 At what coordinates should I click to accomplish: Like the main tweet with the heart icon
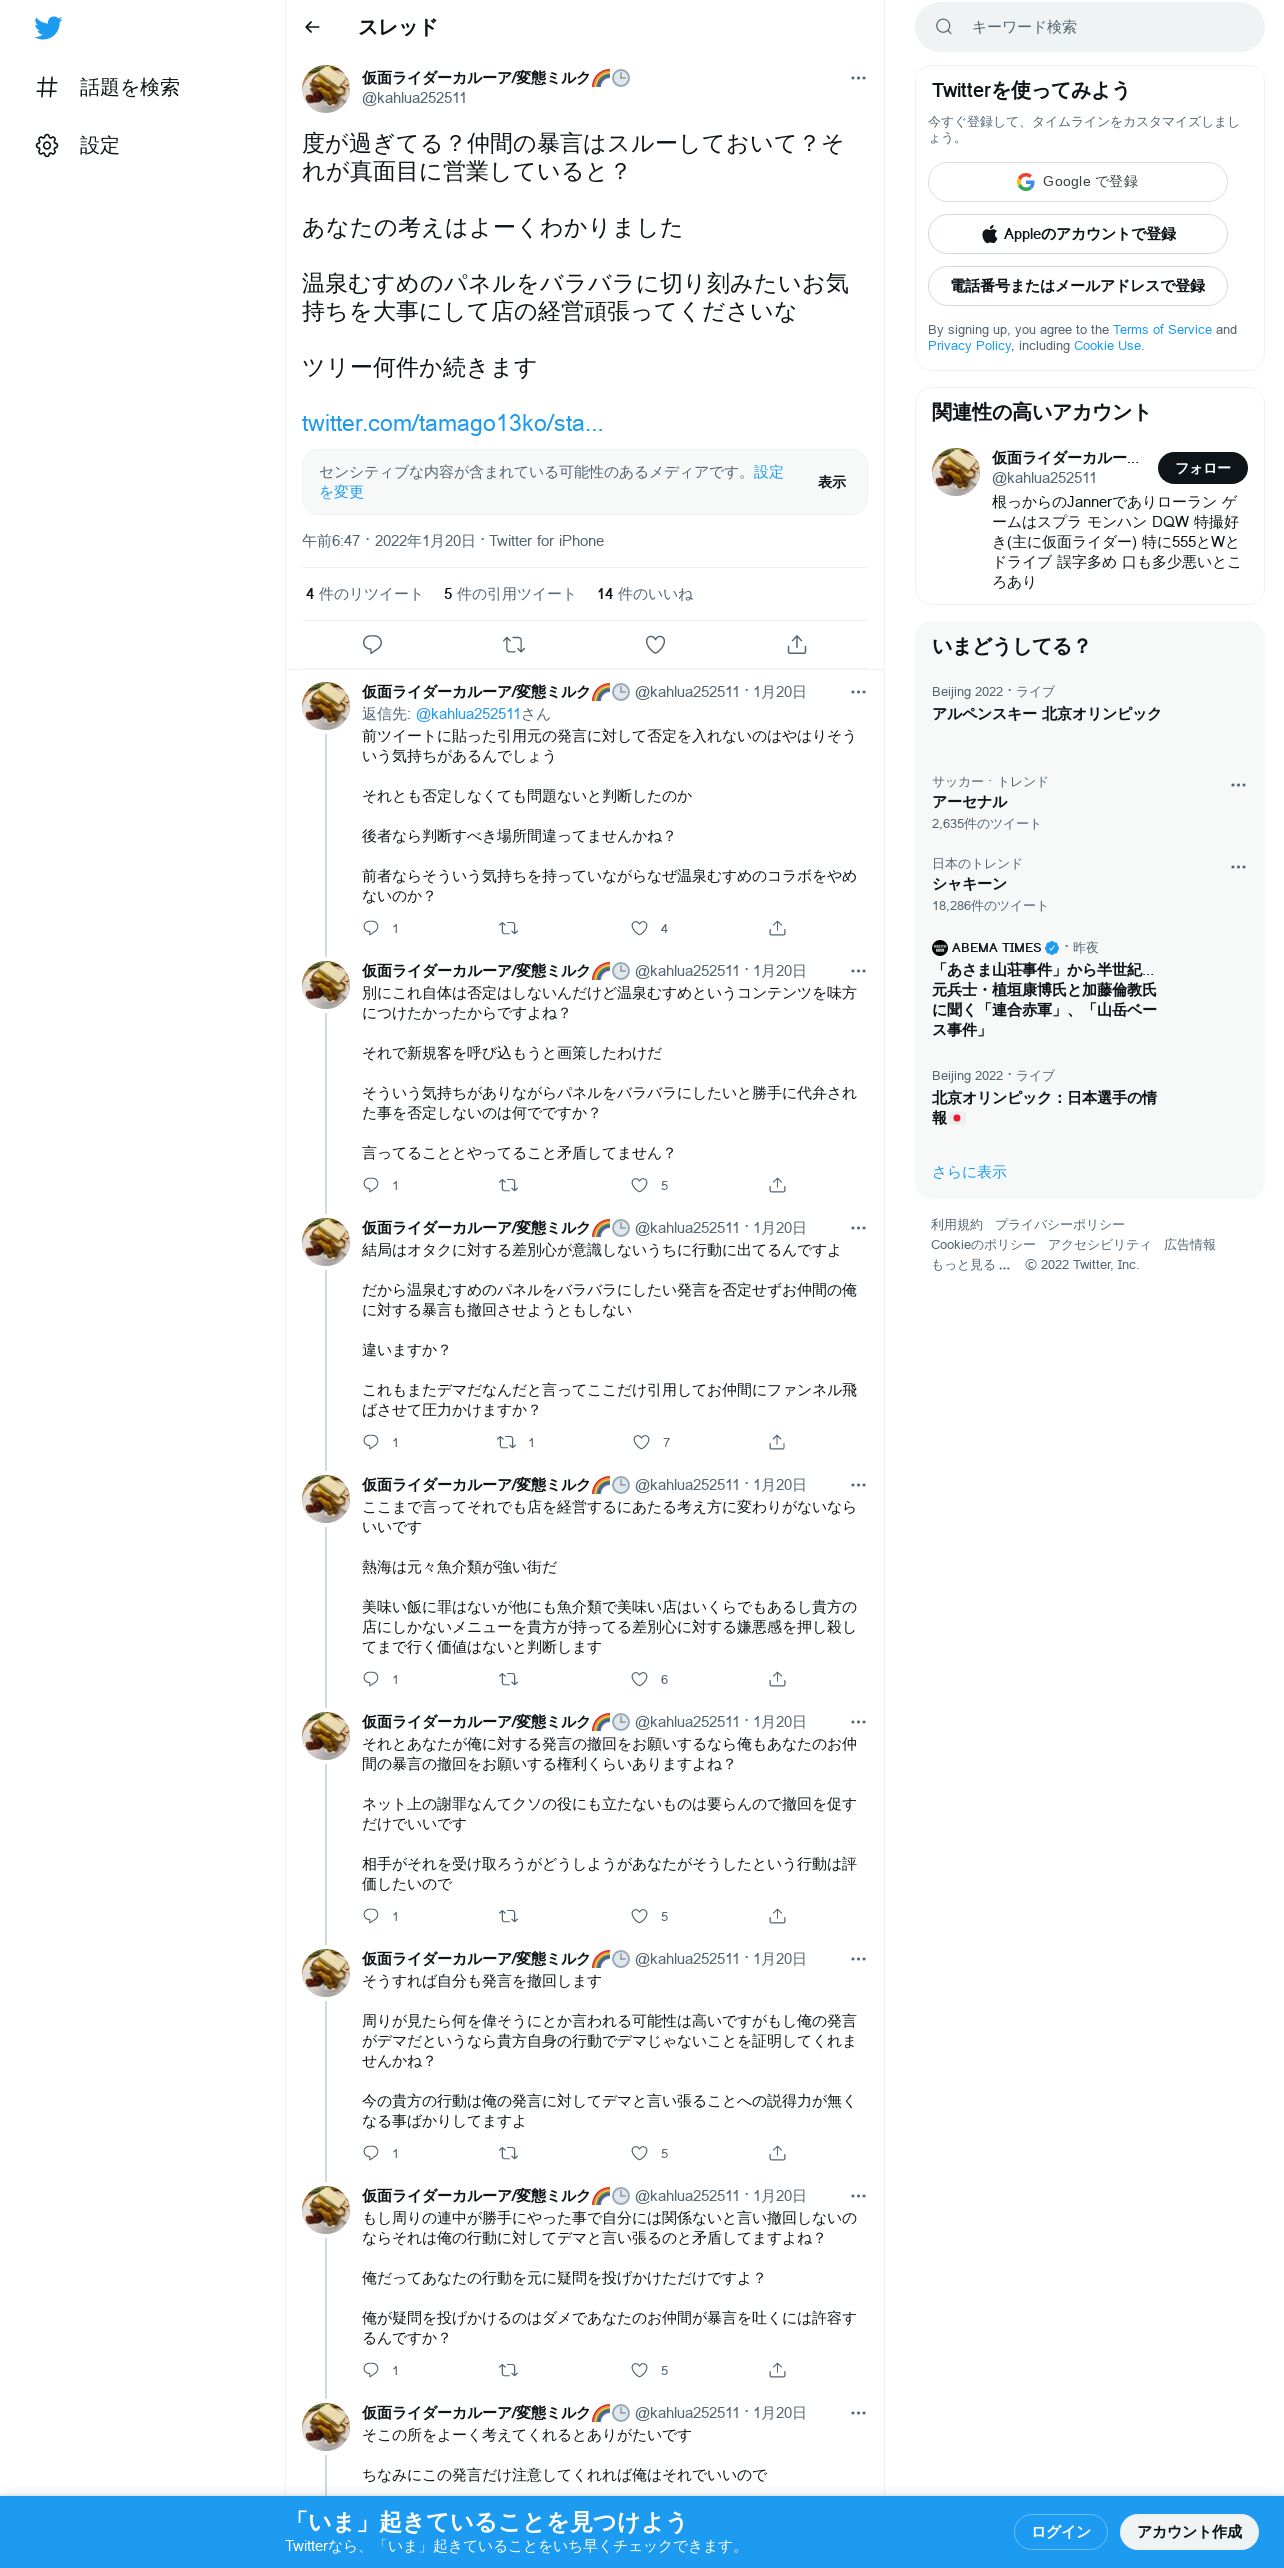pos(655,645)
